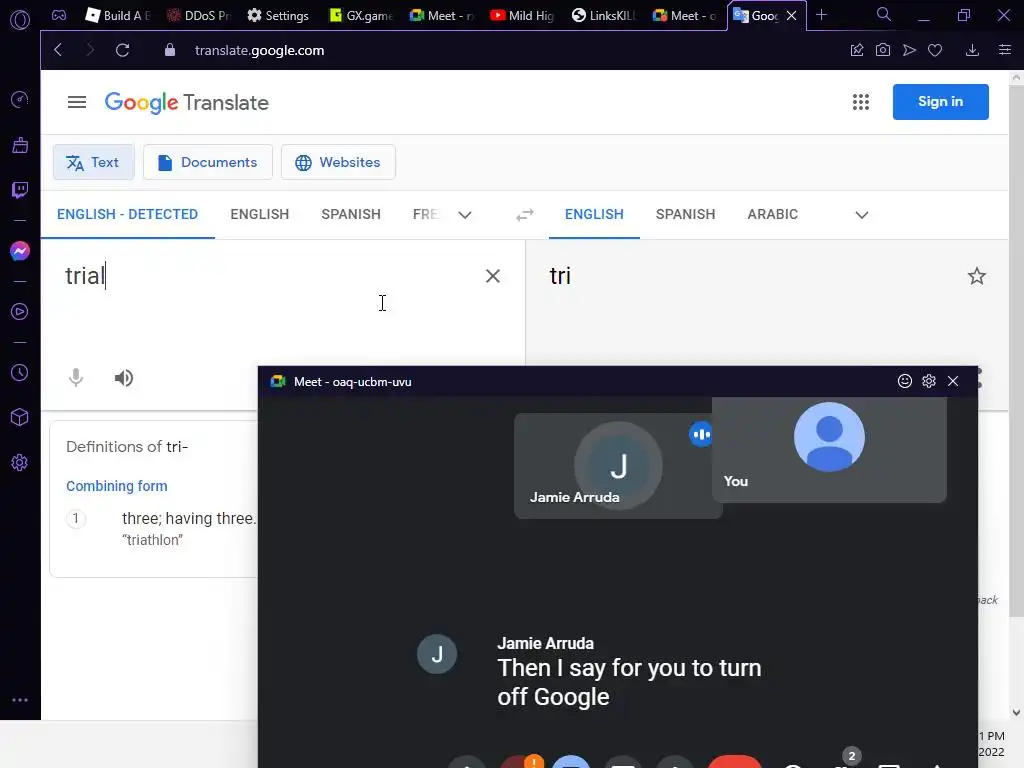Image resolution: width=1024 pixels, height=768 pixels.
Task: Expand more target languages dropdown
Action: [862, 215]
